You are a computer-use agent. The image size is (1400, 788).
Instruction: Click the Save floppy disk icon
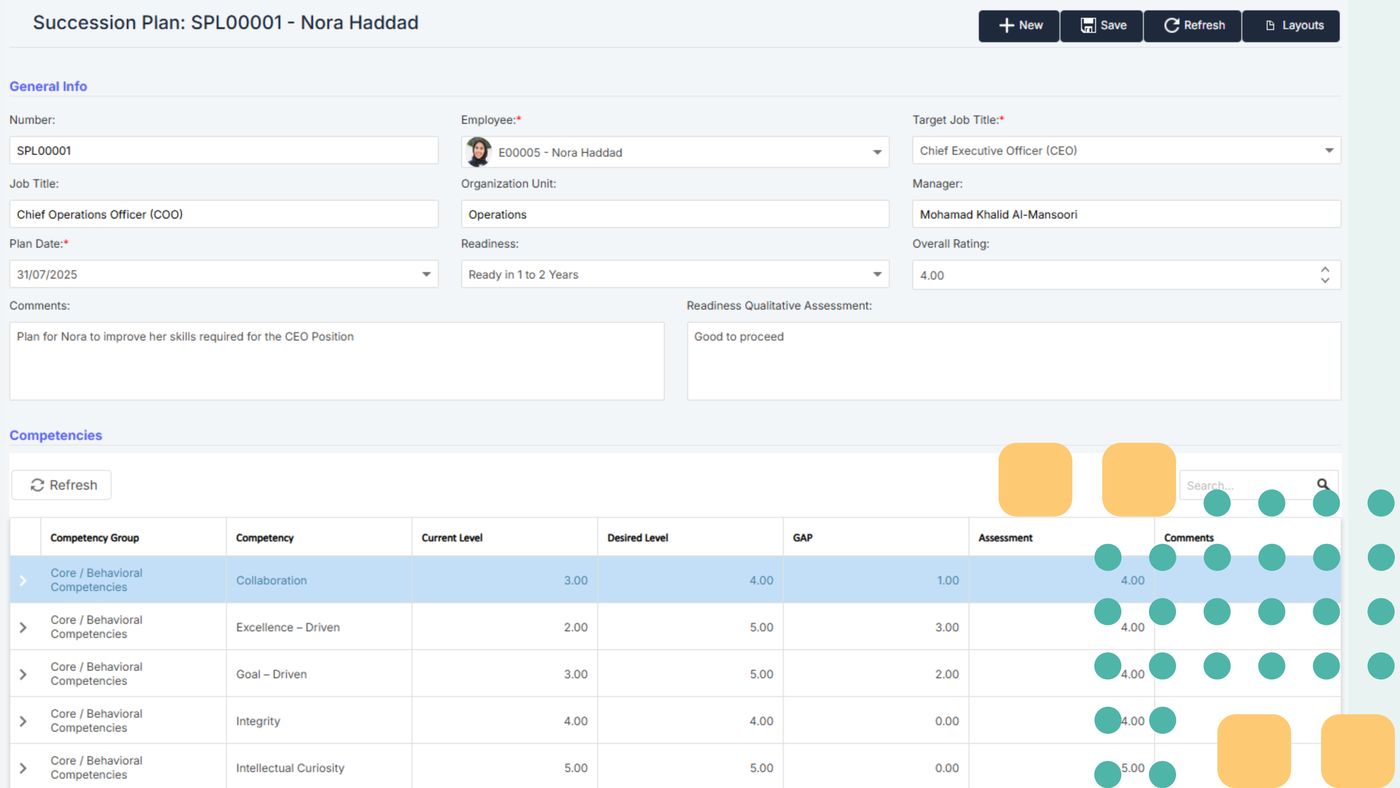click(x=1088, y=26)
